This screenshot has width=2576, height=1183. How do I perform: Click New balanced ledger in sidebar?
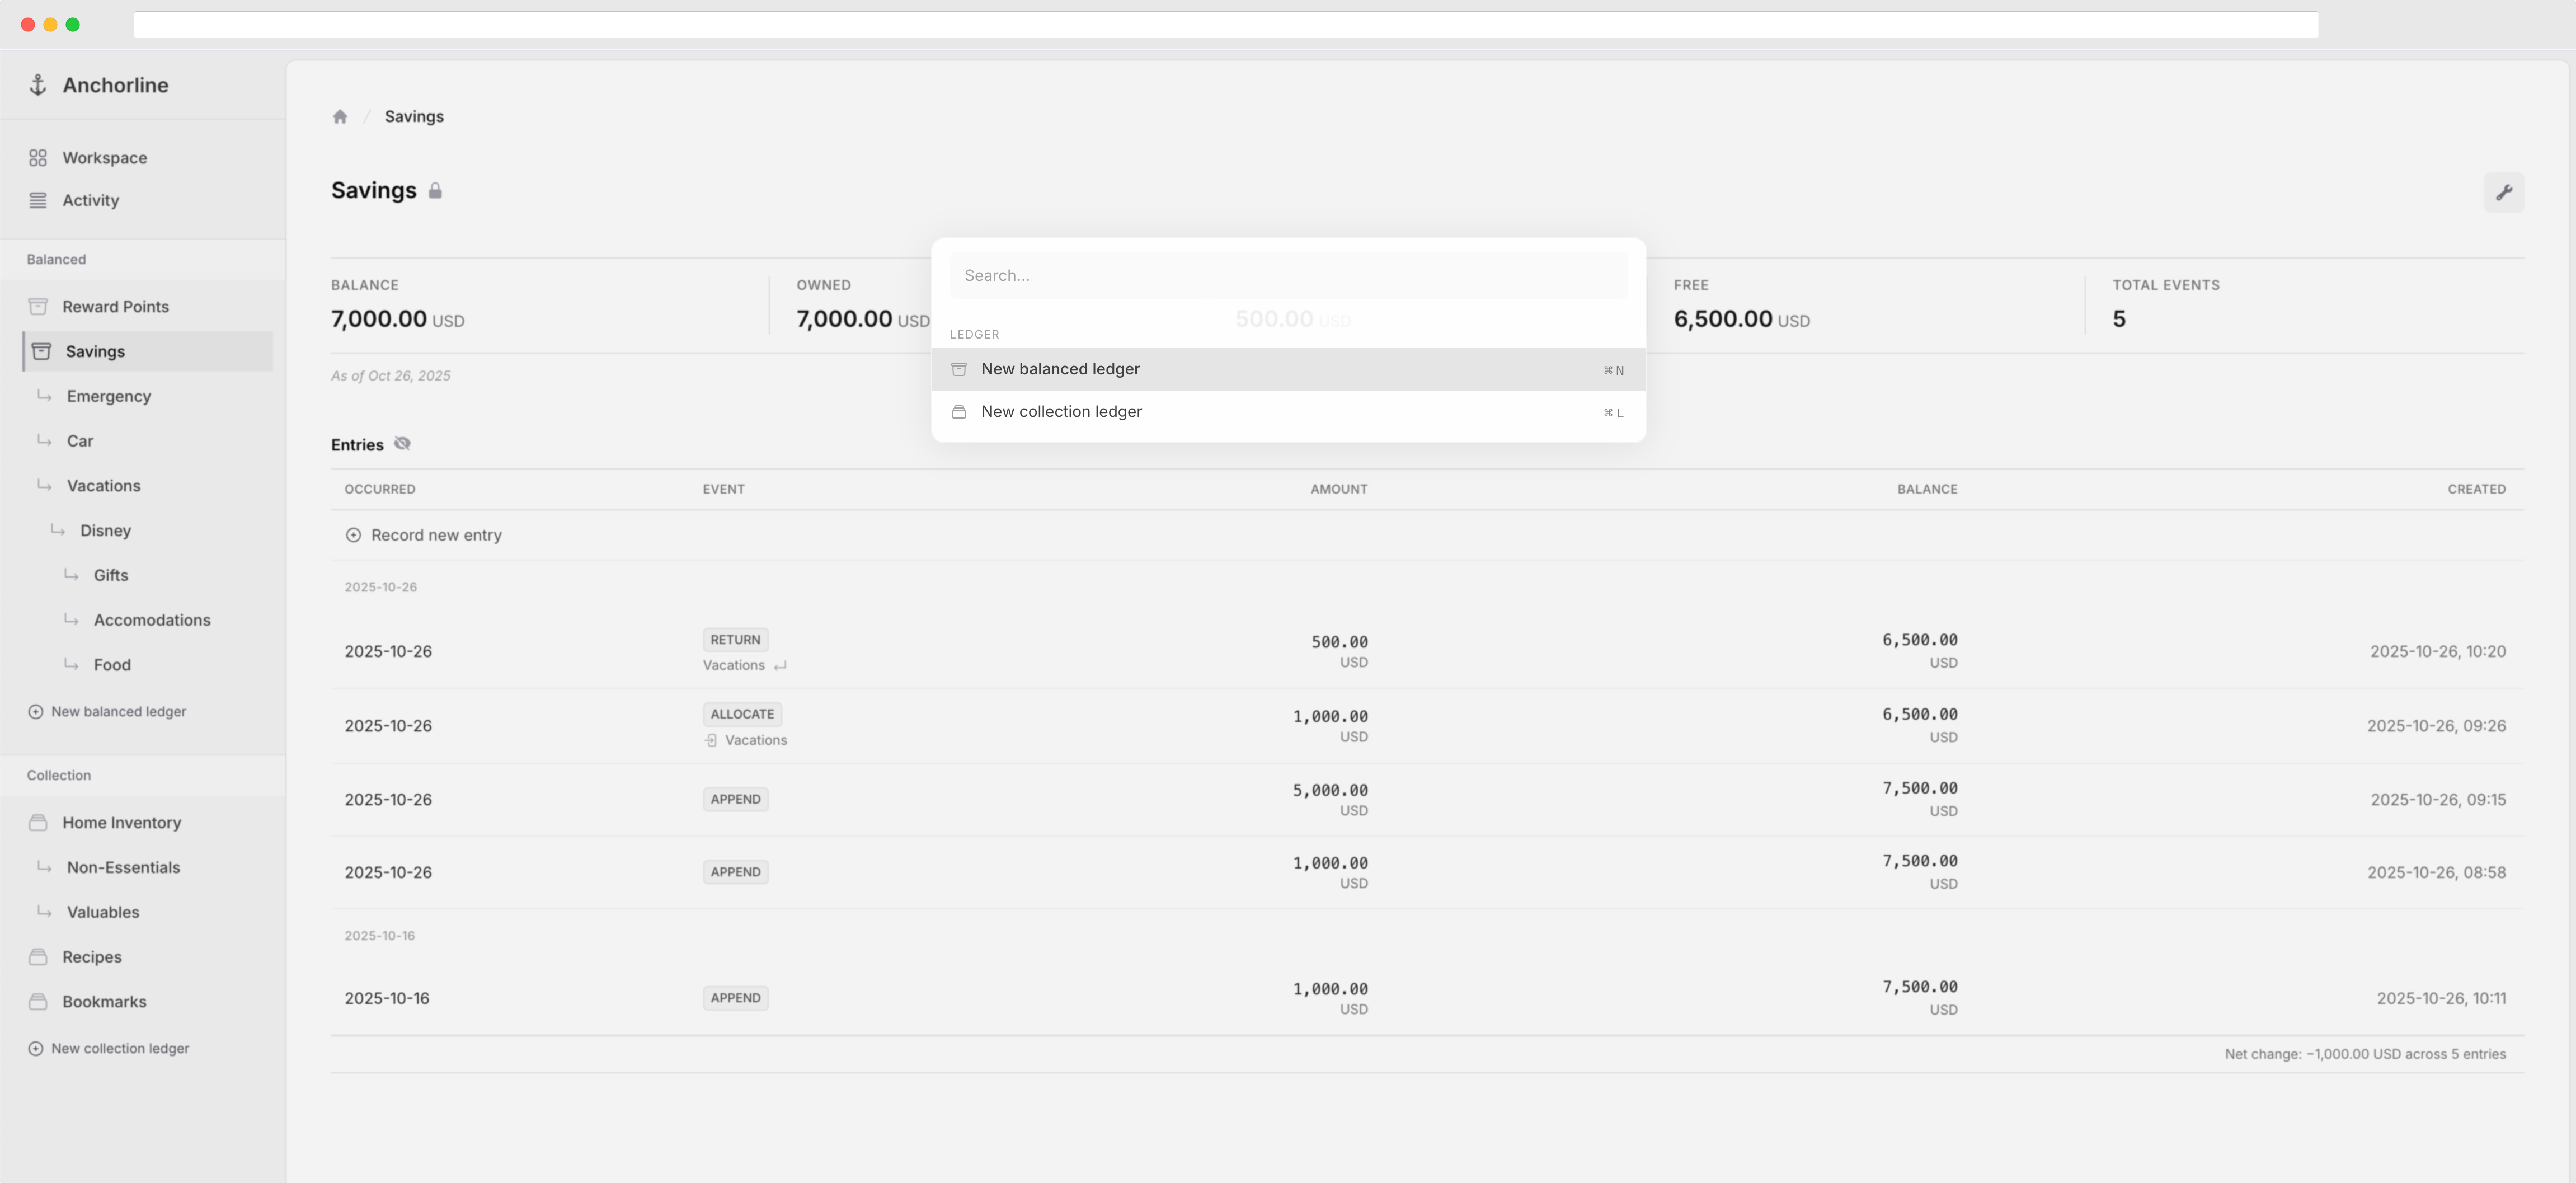(x=118, y=712)
